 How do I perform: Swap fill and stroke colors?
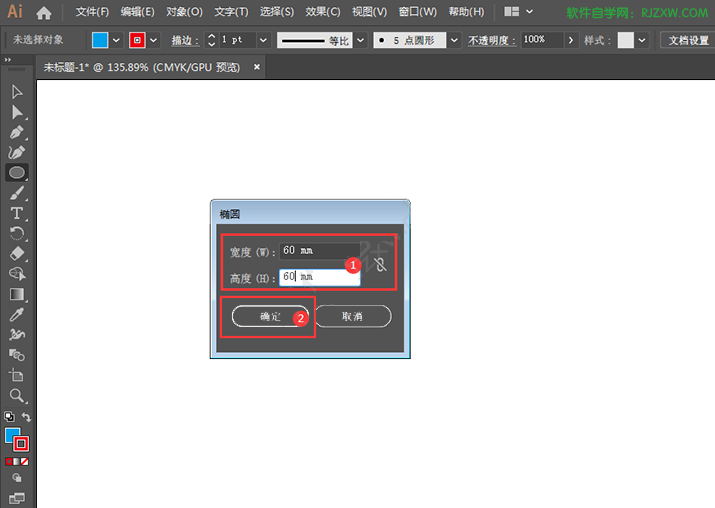pos(26,417)
